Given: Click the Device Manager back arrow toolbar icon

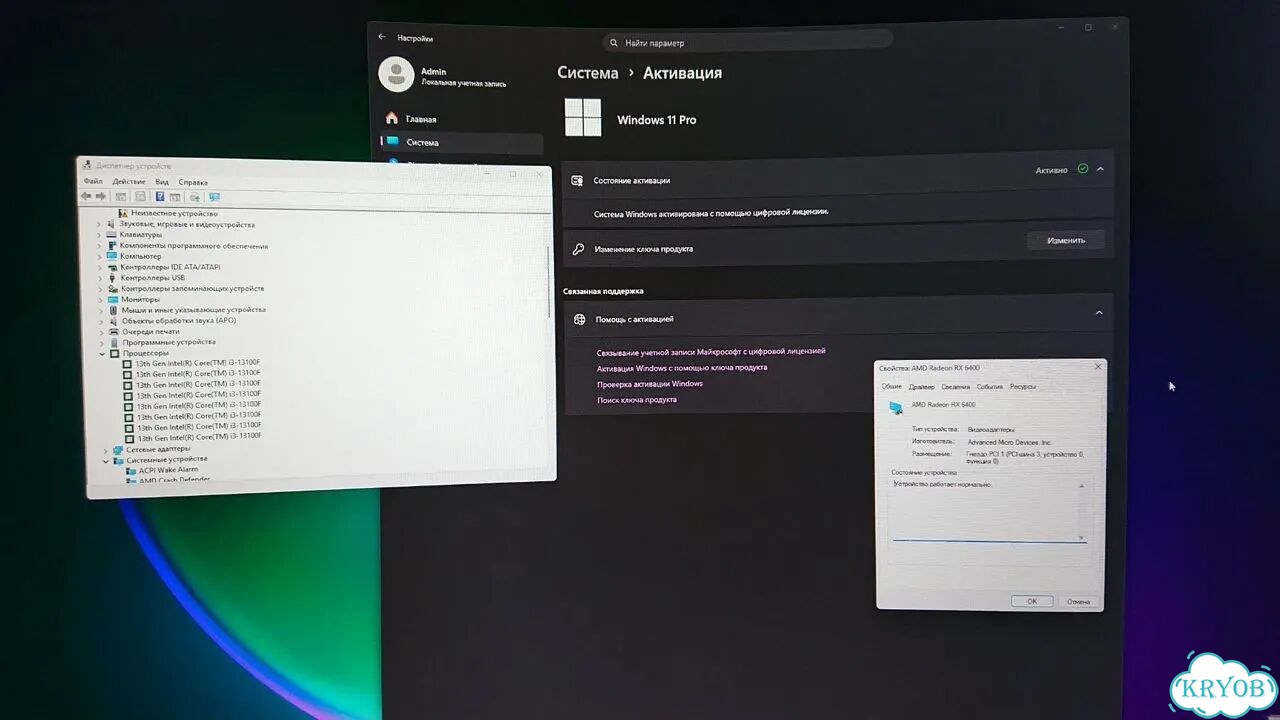Looking at the screenshot, I should pyautogui.click(x=86, y=196).
